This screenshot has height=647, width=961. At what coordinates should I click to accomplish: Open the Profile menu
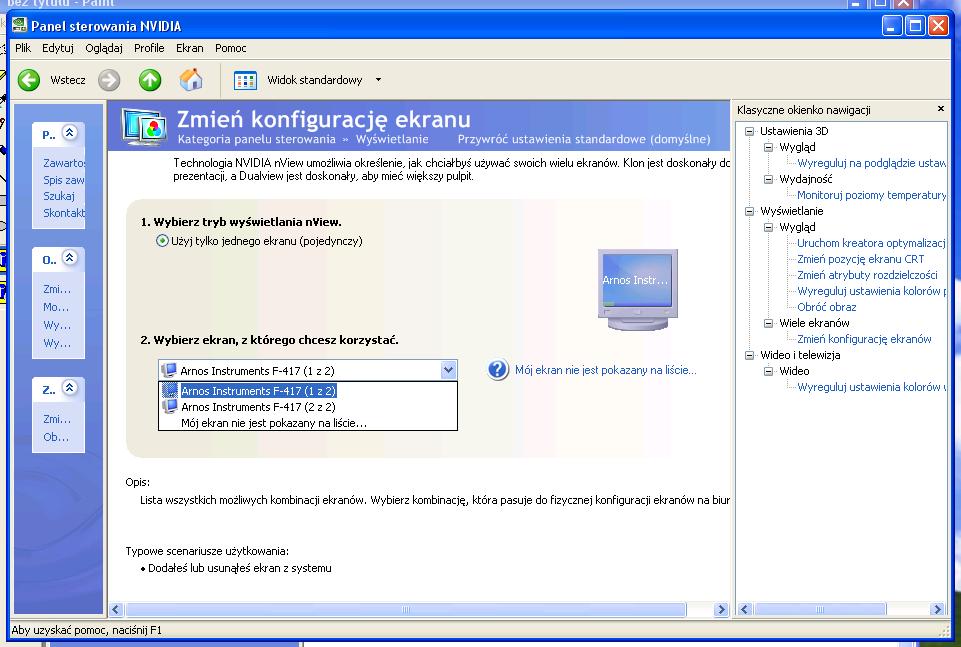[149, 48]
